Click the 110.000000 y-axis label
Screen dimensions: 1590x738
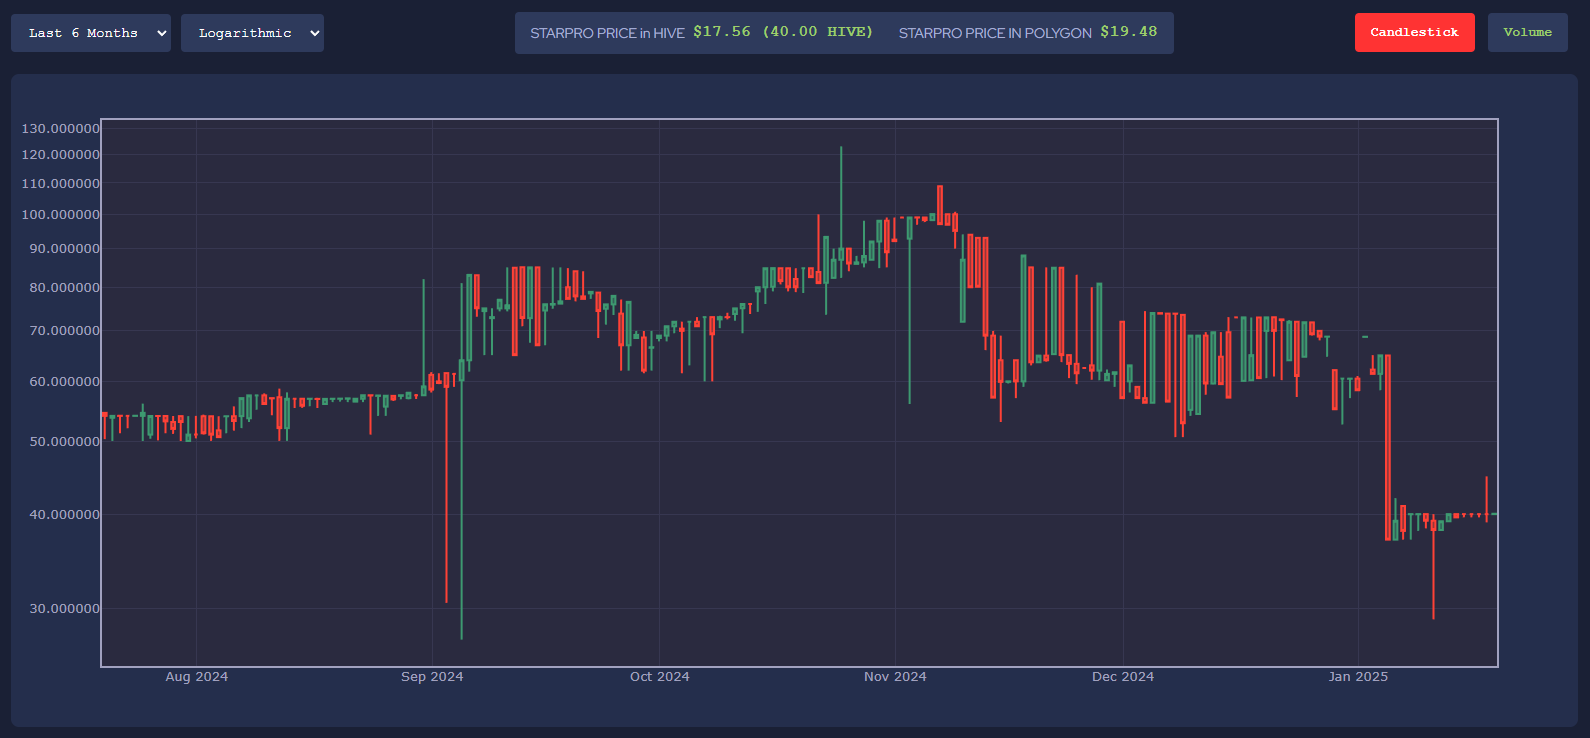pyautogui.click(x=61, y=184)
